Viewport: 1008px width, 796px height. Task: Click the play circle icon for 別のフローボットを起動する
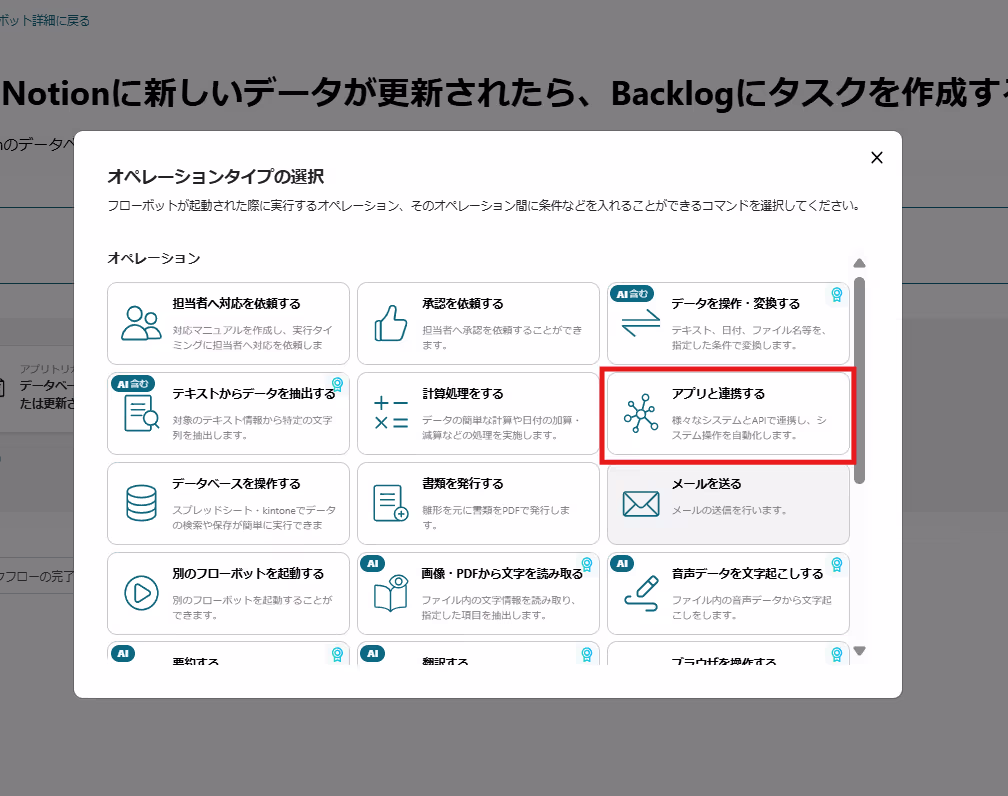[x=141, y=593]
